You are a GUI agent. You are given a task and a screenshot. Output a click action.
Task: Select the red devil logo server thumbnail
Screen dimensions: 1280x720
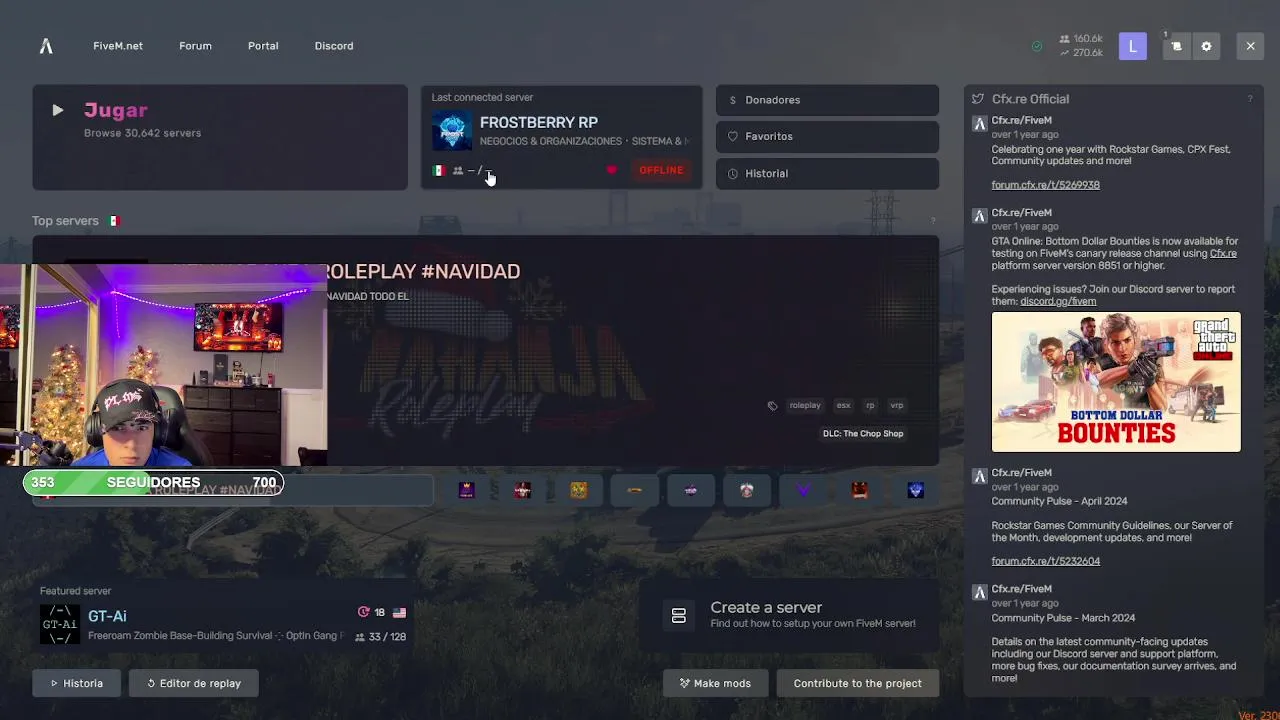point(859,490)
